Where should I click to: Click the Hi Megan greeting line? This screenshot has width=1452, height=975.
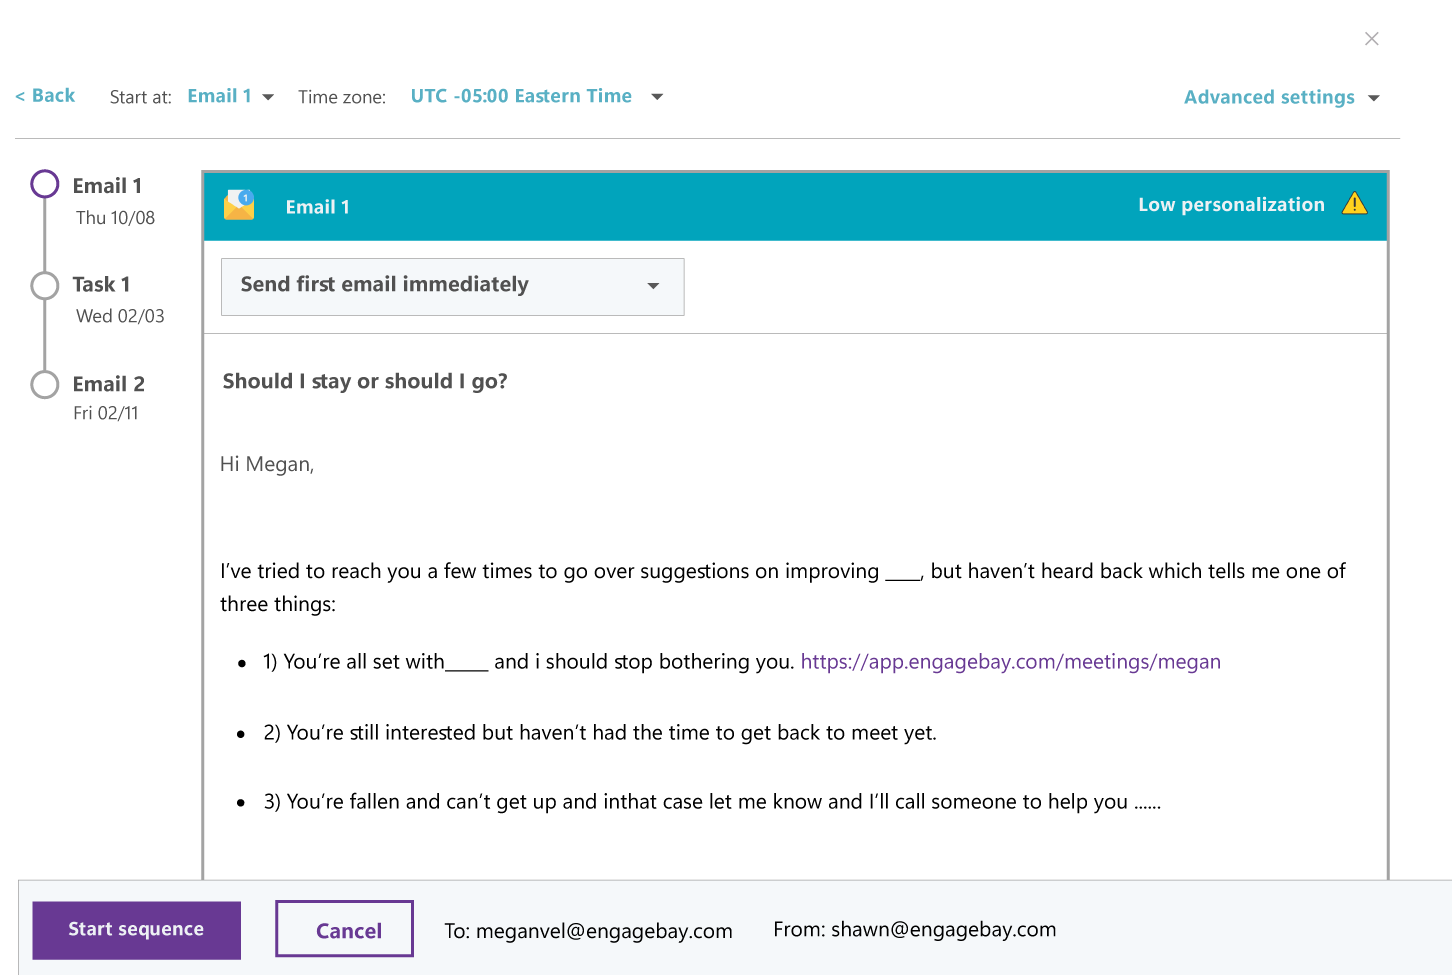(267, 464)
